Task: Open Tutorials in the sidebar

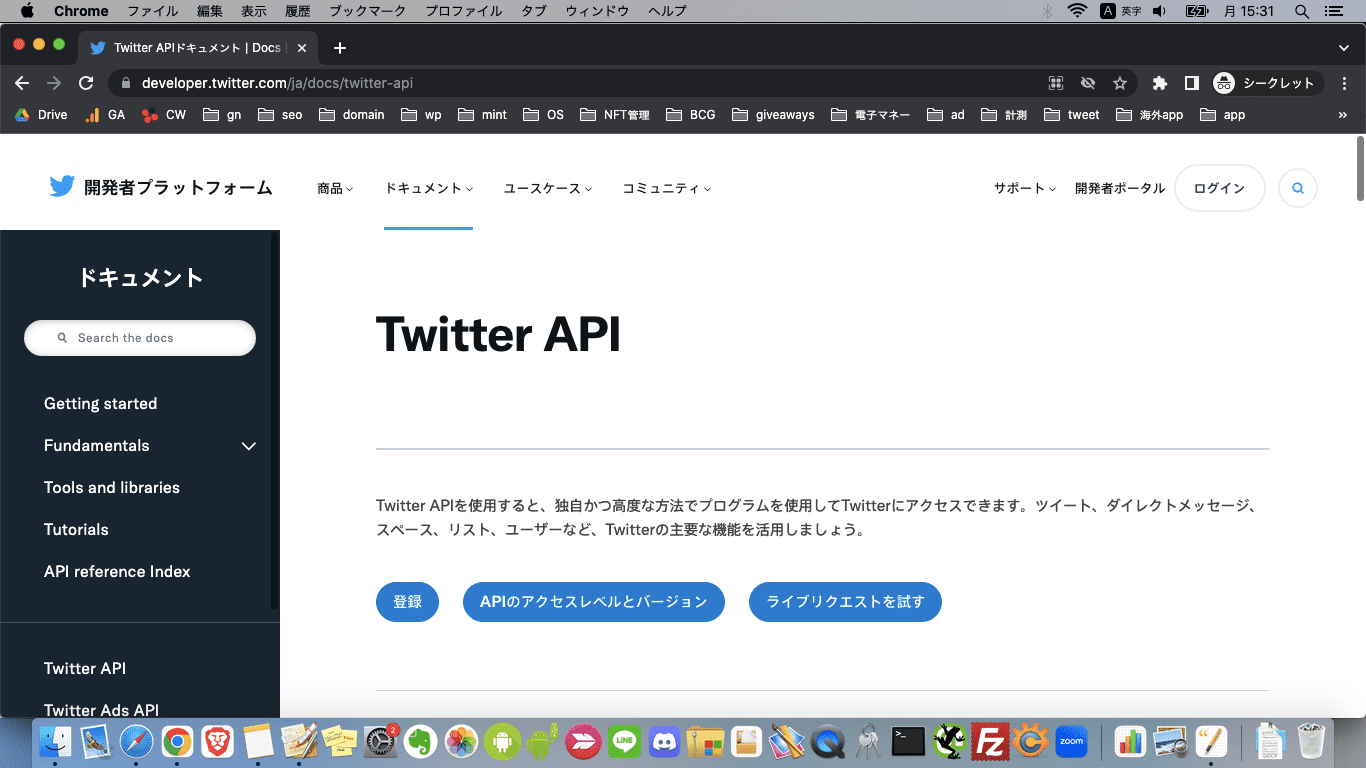Action: click(76, 530)
